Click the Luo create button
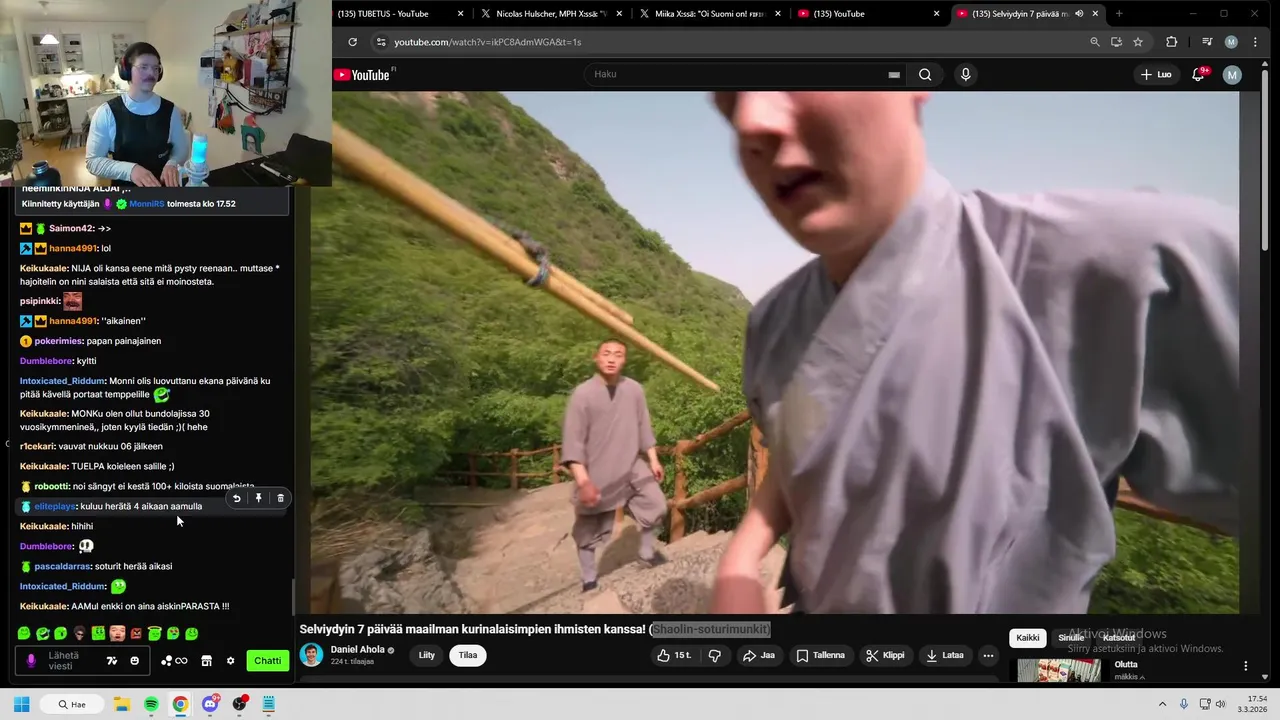Image resolution: width=1280 pixels, height=720 pixels. [1156, 74]
